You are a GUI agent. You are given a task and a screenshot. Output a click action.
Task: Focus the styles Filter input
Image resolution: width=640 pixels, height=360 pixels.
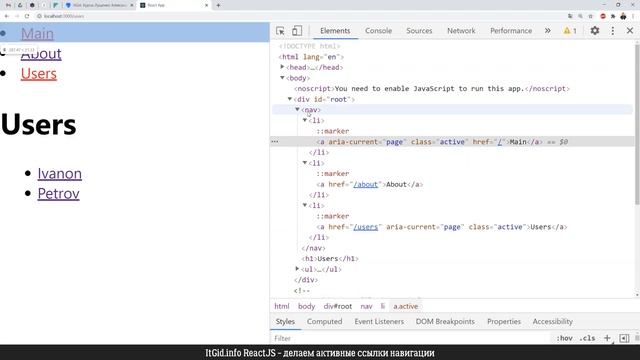point(410,338)
